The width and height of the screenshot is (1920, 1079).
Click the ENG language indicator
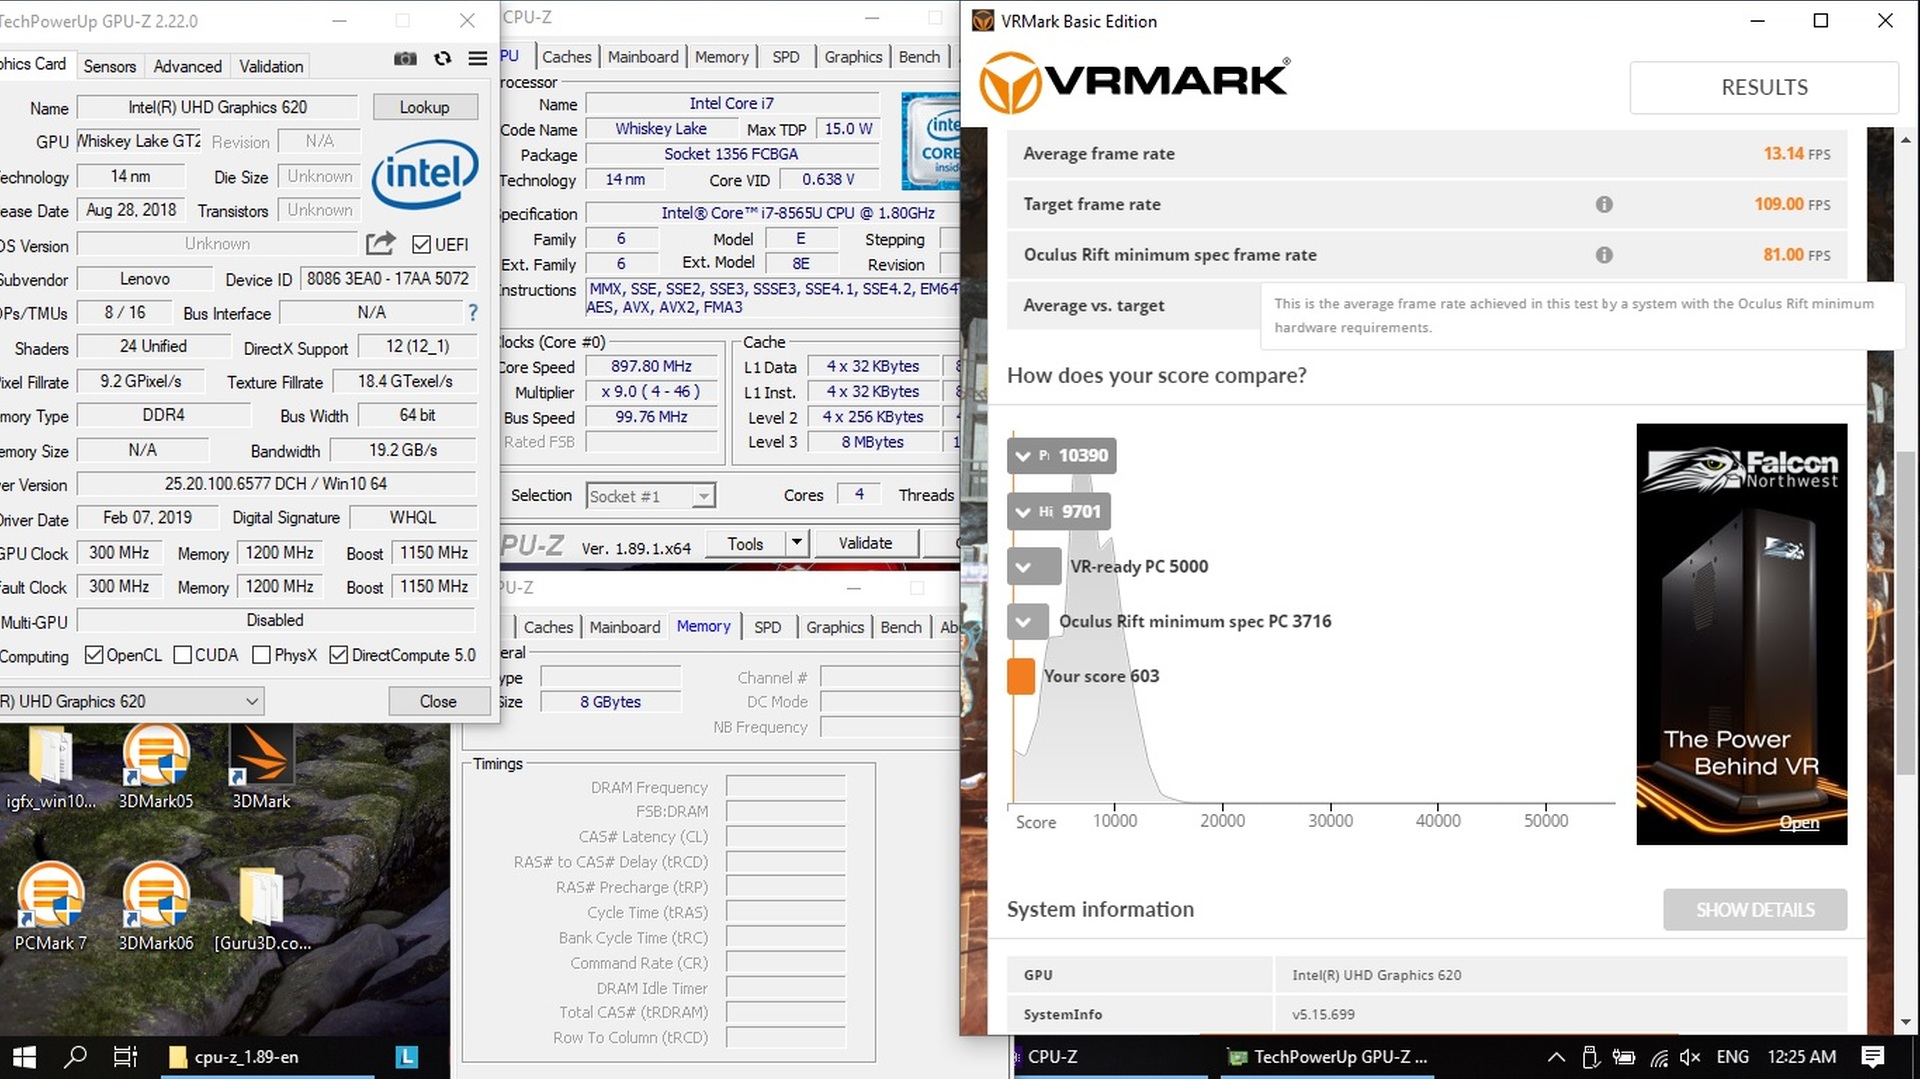[x=1732, y=1057]
